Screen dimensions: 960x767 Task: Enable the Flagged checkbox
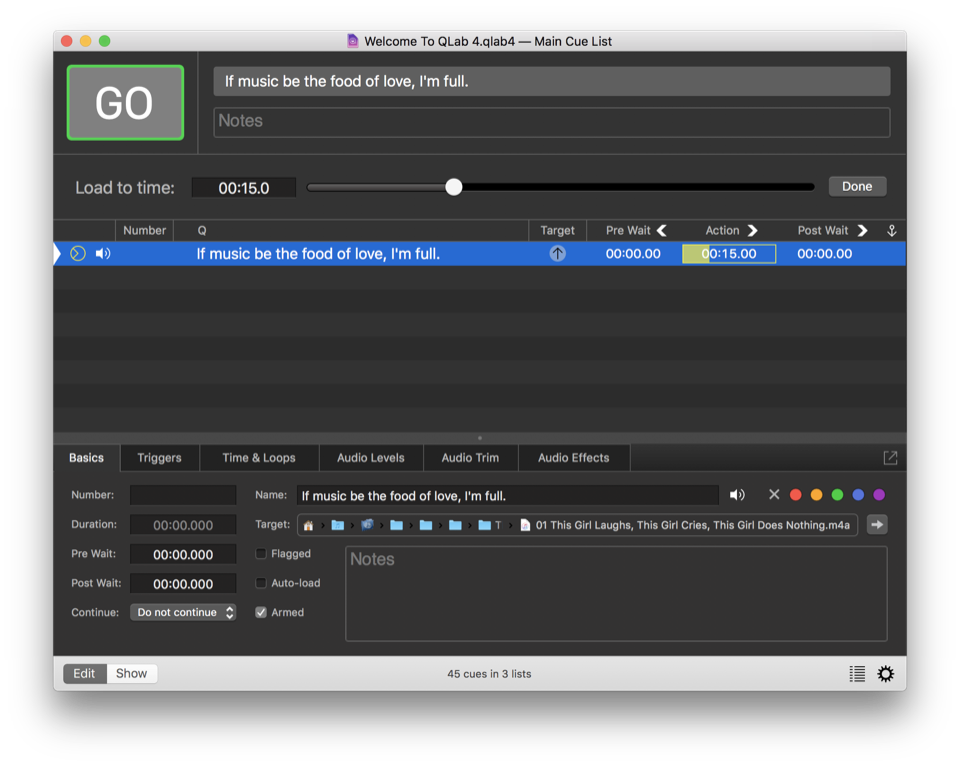(x=261, y=554)
